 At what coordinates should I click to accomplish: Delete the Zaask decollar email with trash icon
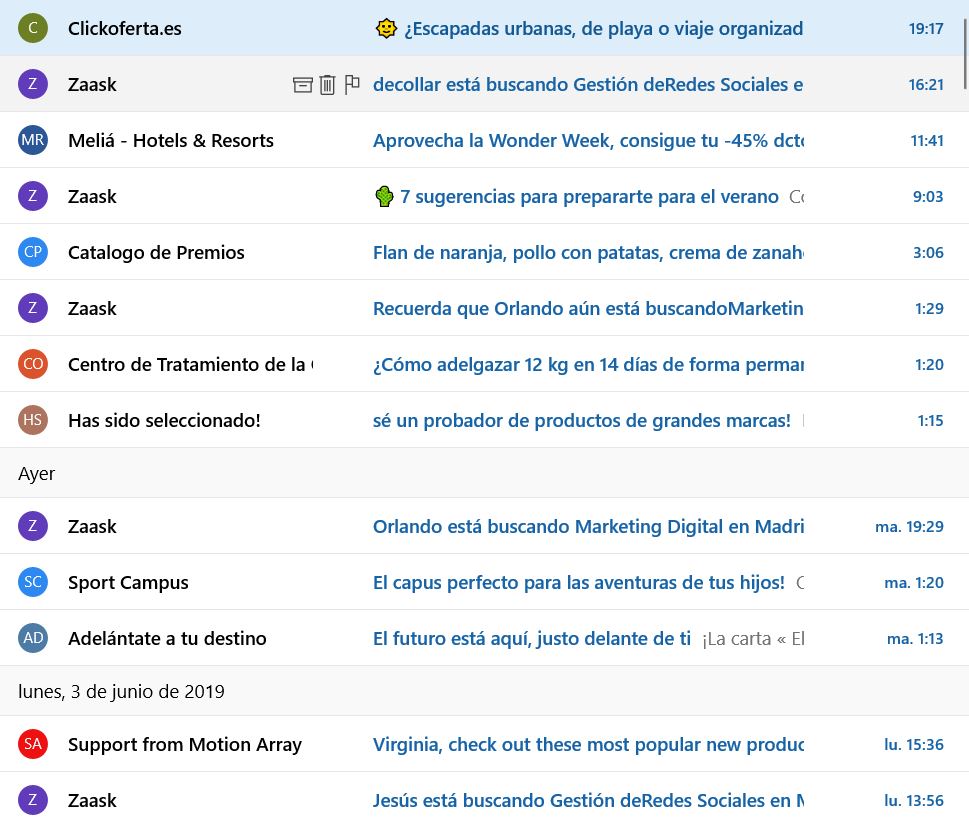[328, 85]
